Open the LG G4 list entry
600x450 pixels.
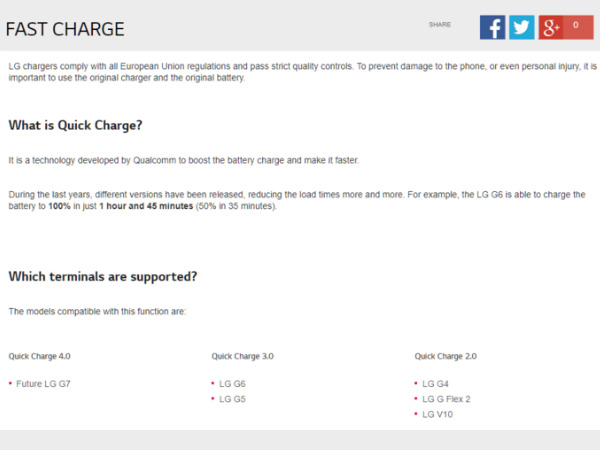(435, 383)
